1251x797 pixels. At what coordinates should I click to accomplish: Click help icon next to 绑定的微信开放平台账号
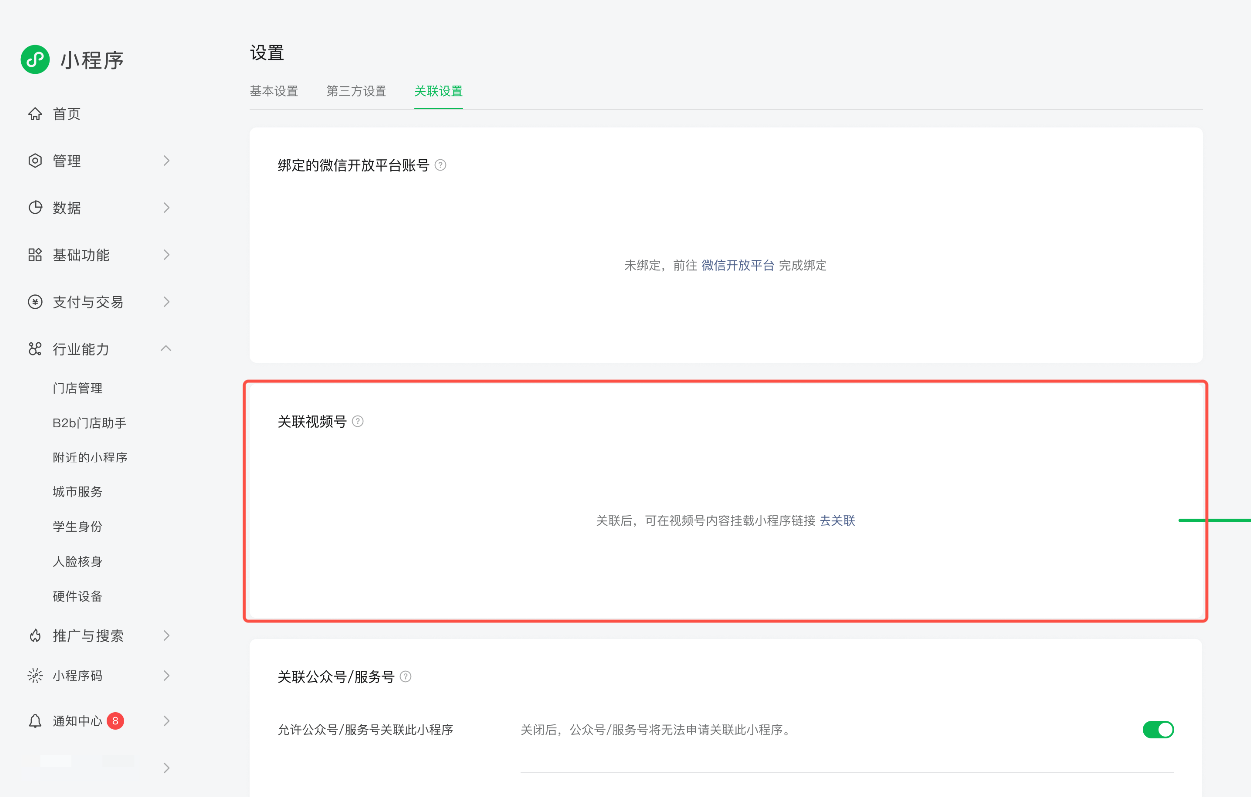[440, 165]
